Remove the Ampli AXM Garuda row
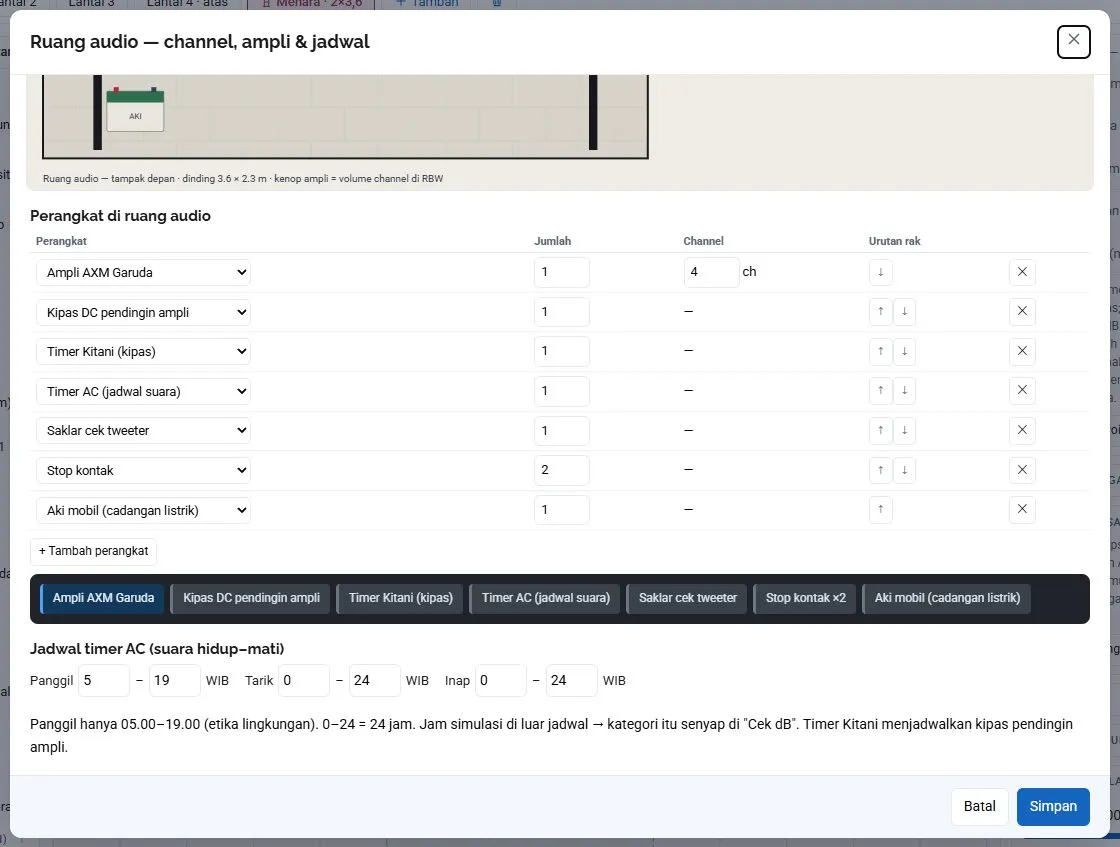The image size is (1120, 847). (x=1022, y=272)
